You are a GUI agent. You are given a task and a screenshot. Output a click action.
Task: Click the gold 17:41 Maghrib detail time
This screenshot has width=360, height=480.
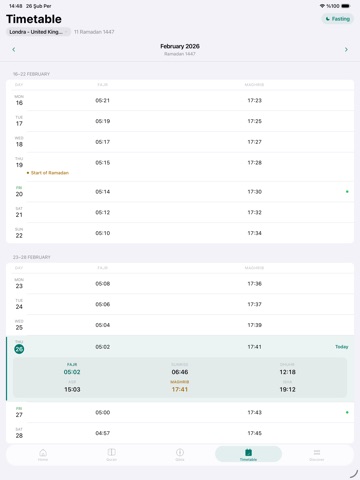click(x=180, y=389)
